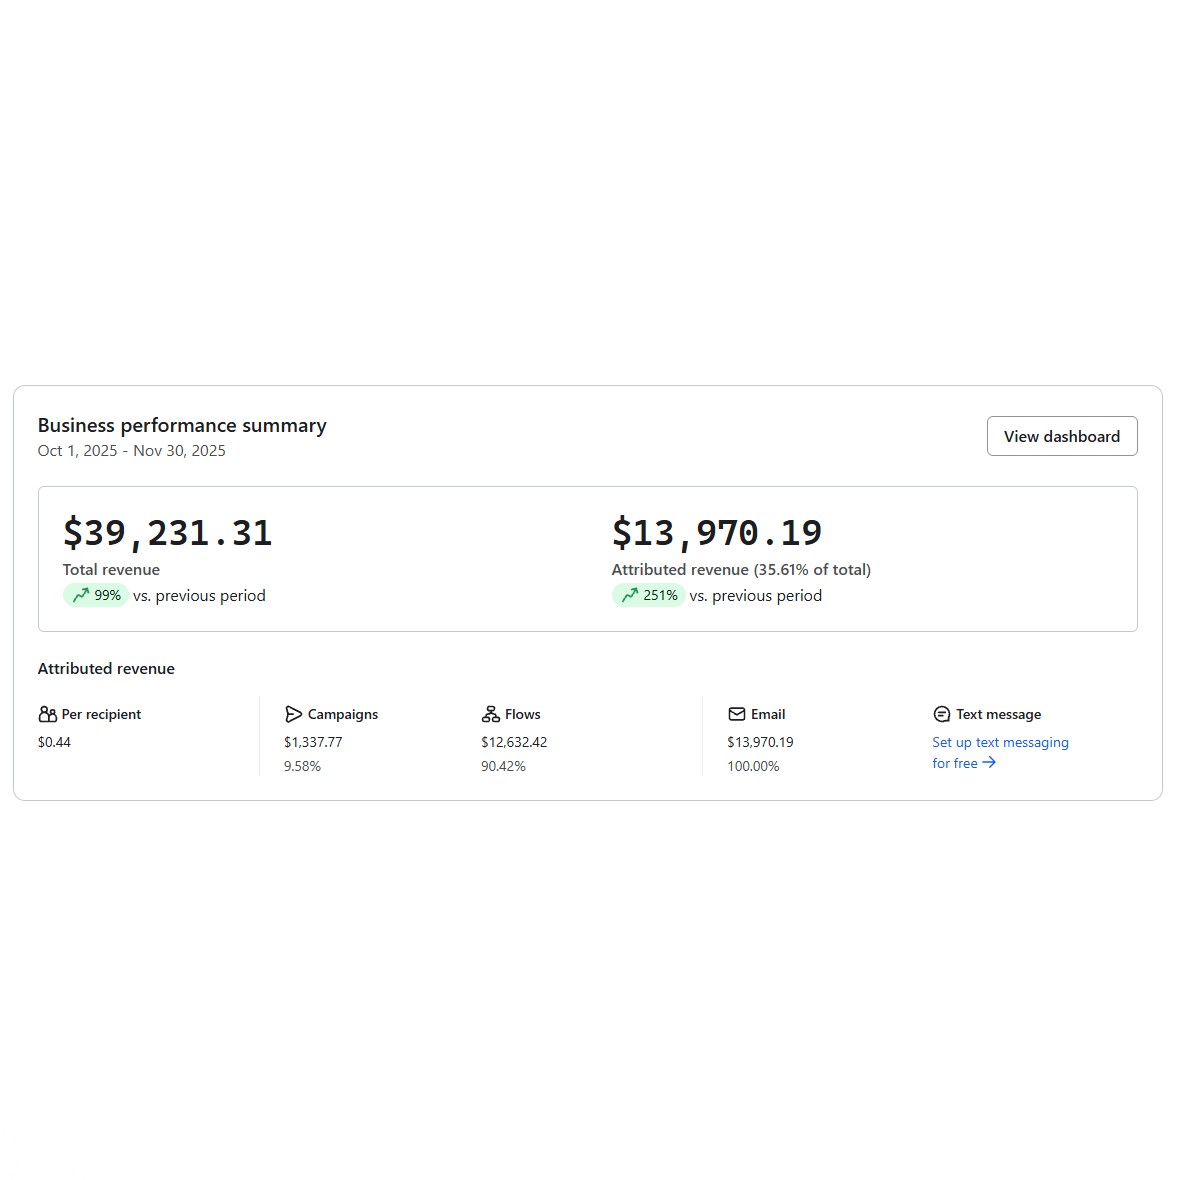The height and width of the screenshot is (1180, 1180).
Task: Follow the Set up text messaging link
Action: tap(1000, 753)
